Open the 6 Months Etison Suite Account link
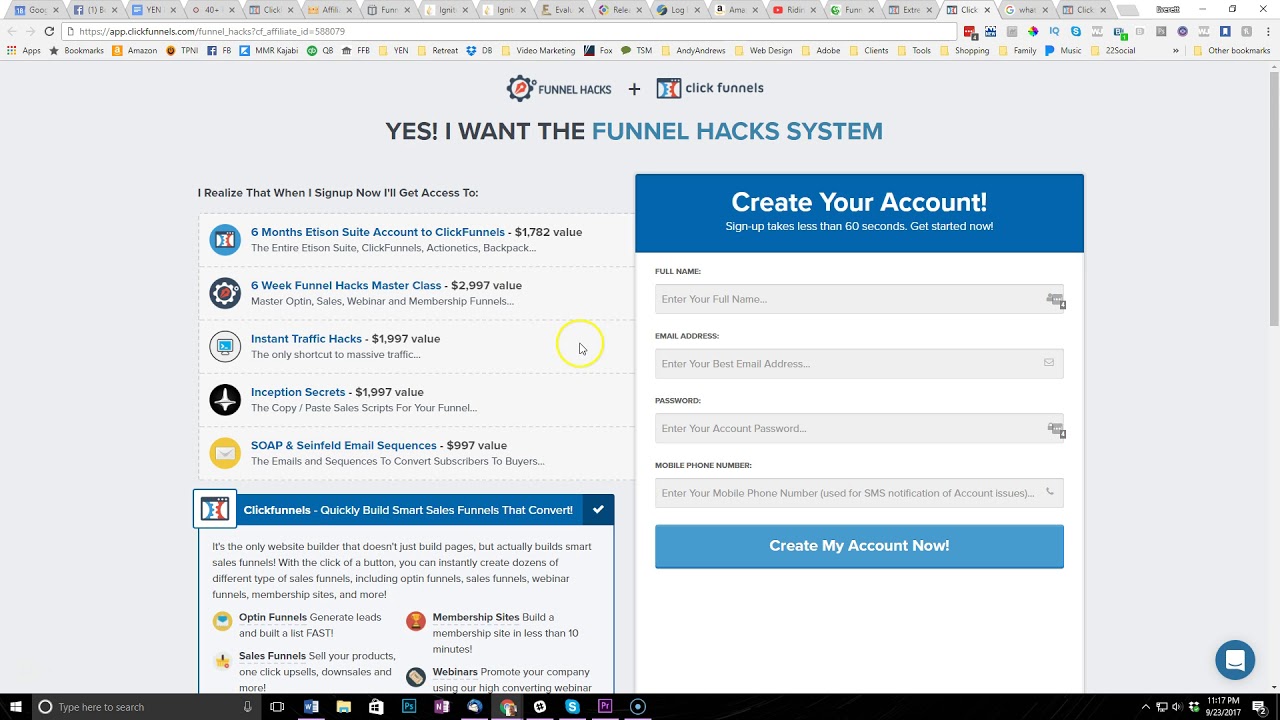This screenshot has height=720, width=1280. pos(378,232)
